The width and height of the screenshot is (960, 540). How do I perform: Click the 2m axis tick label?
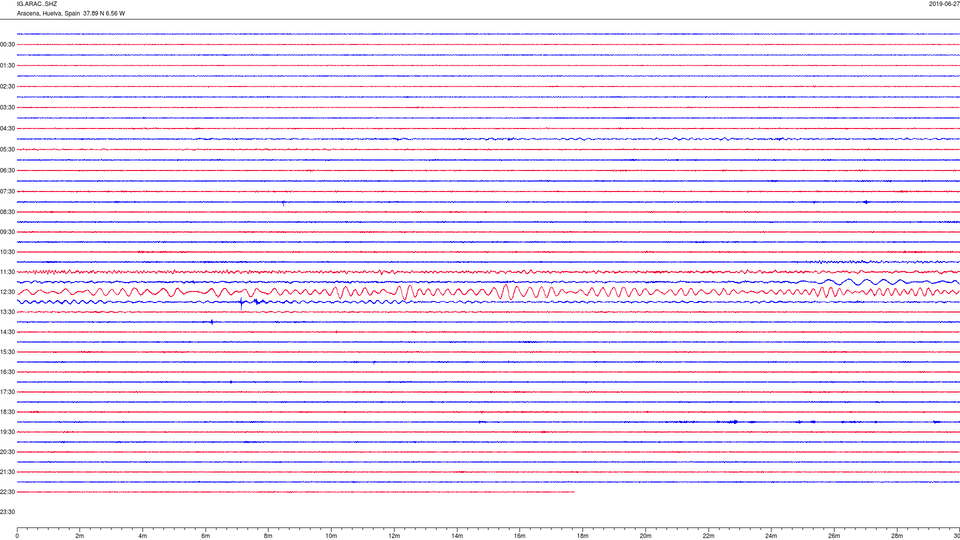pos(80,536)
